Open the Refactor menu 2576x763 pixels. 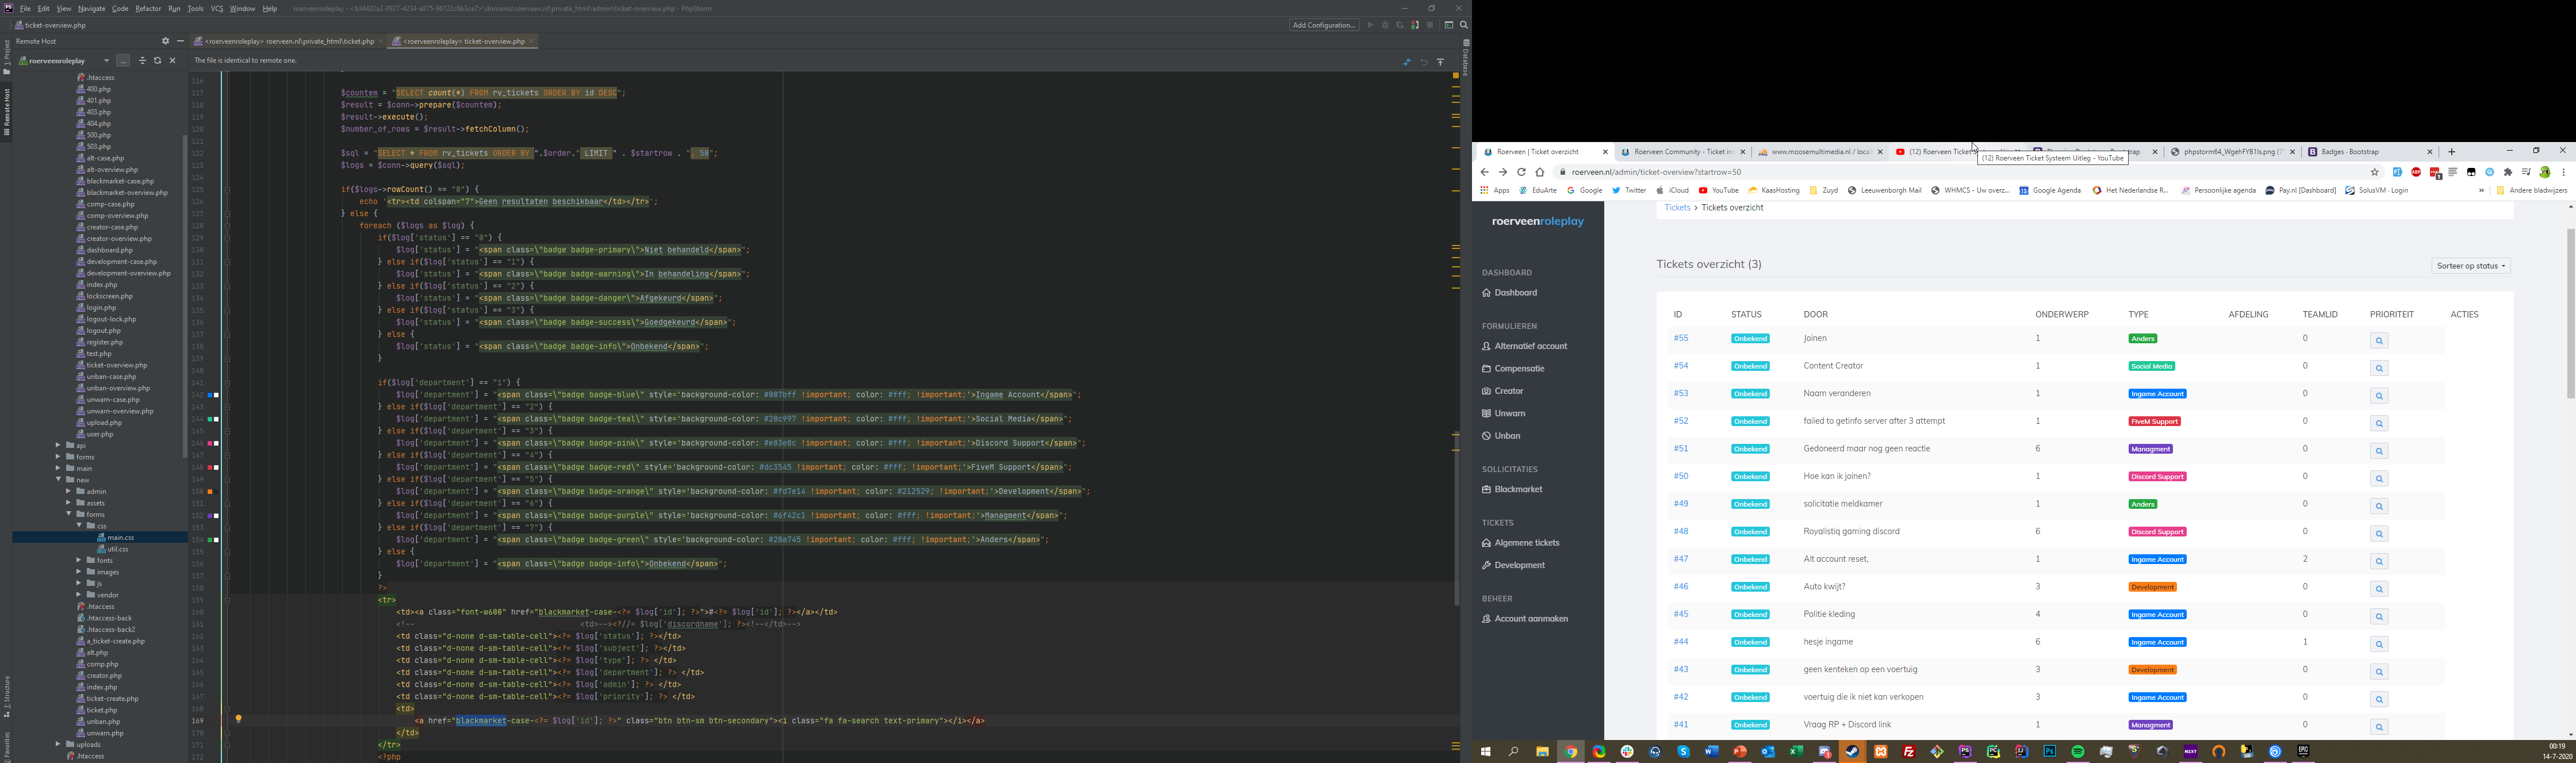pyautogui.click(x=148, y=8)
